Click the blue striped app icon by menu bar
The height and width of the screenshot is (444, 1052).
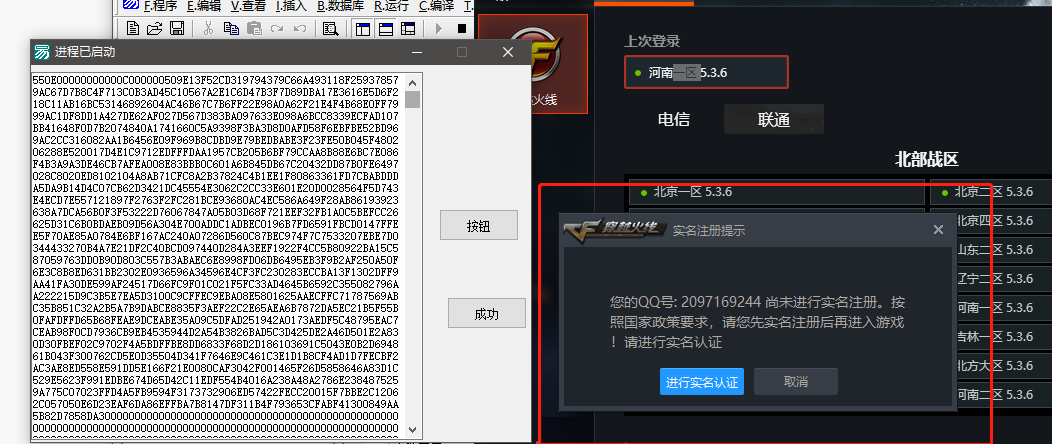coord(129,6)
